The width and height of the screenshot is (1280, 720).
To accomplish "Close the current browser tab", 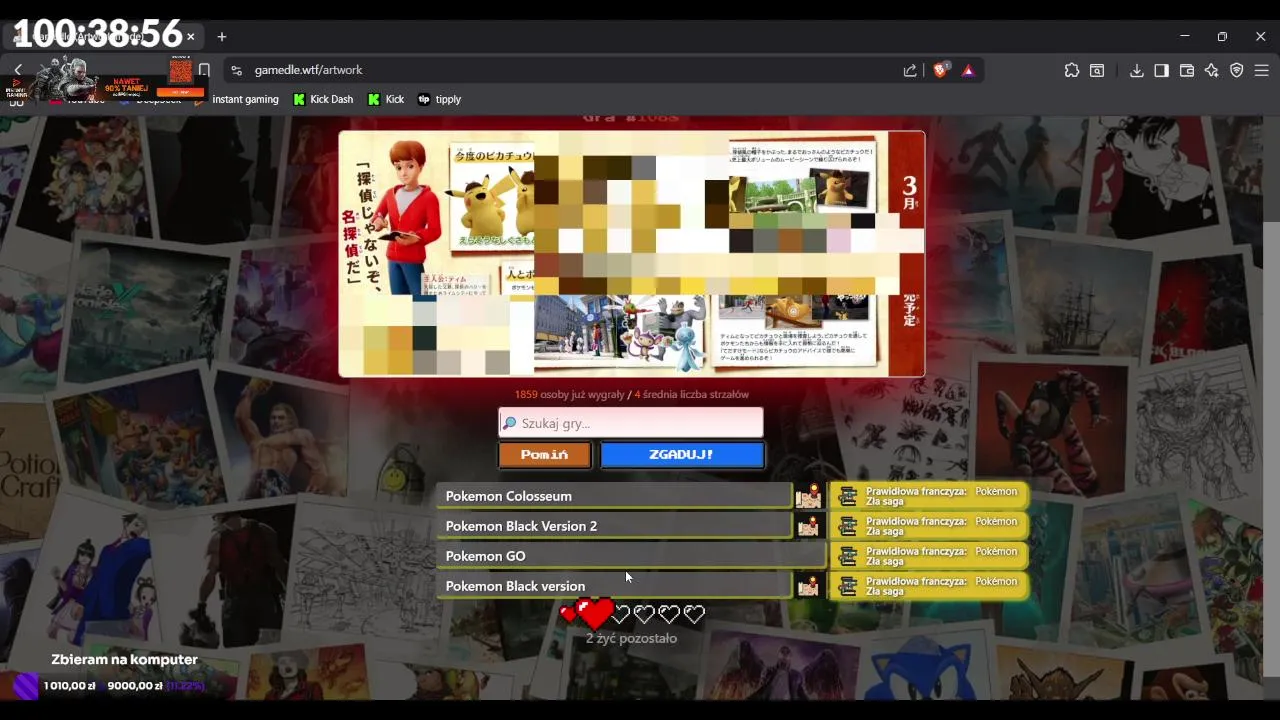I will (190, 37).
